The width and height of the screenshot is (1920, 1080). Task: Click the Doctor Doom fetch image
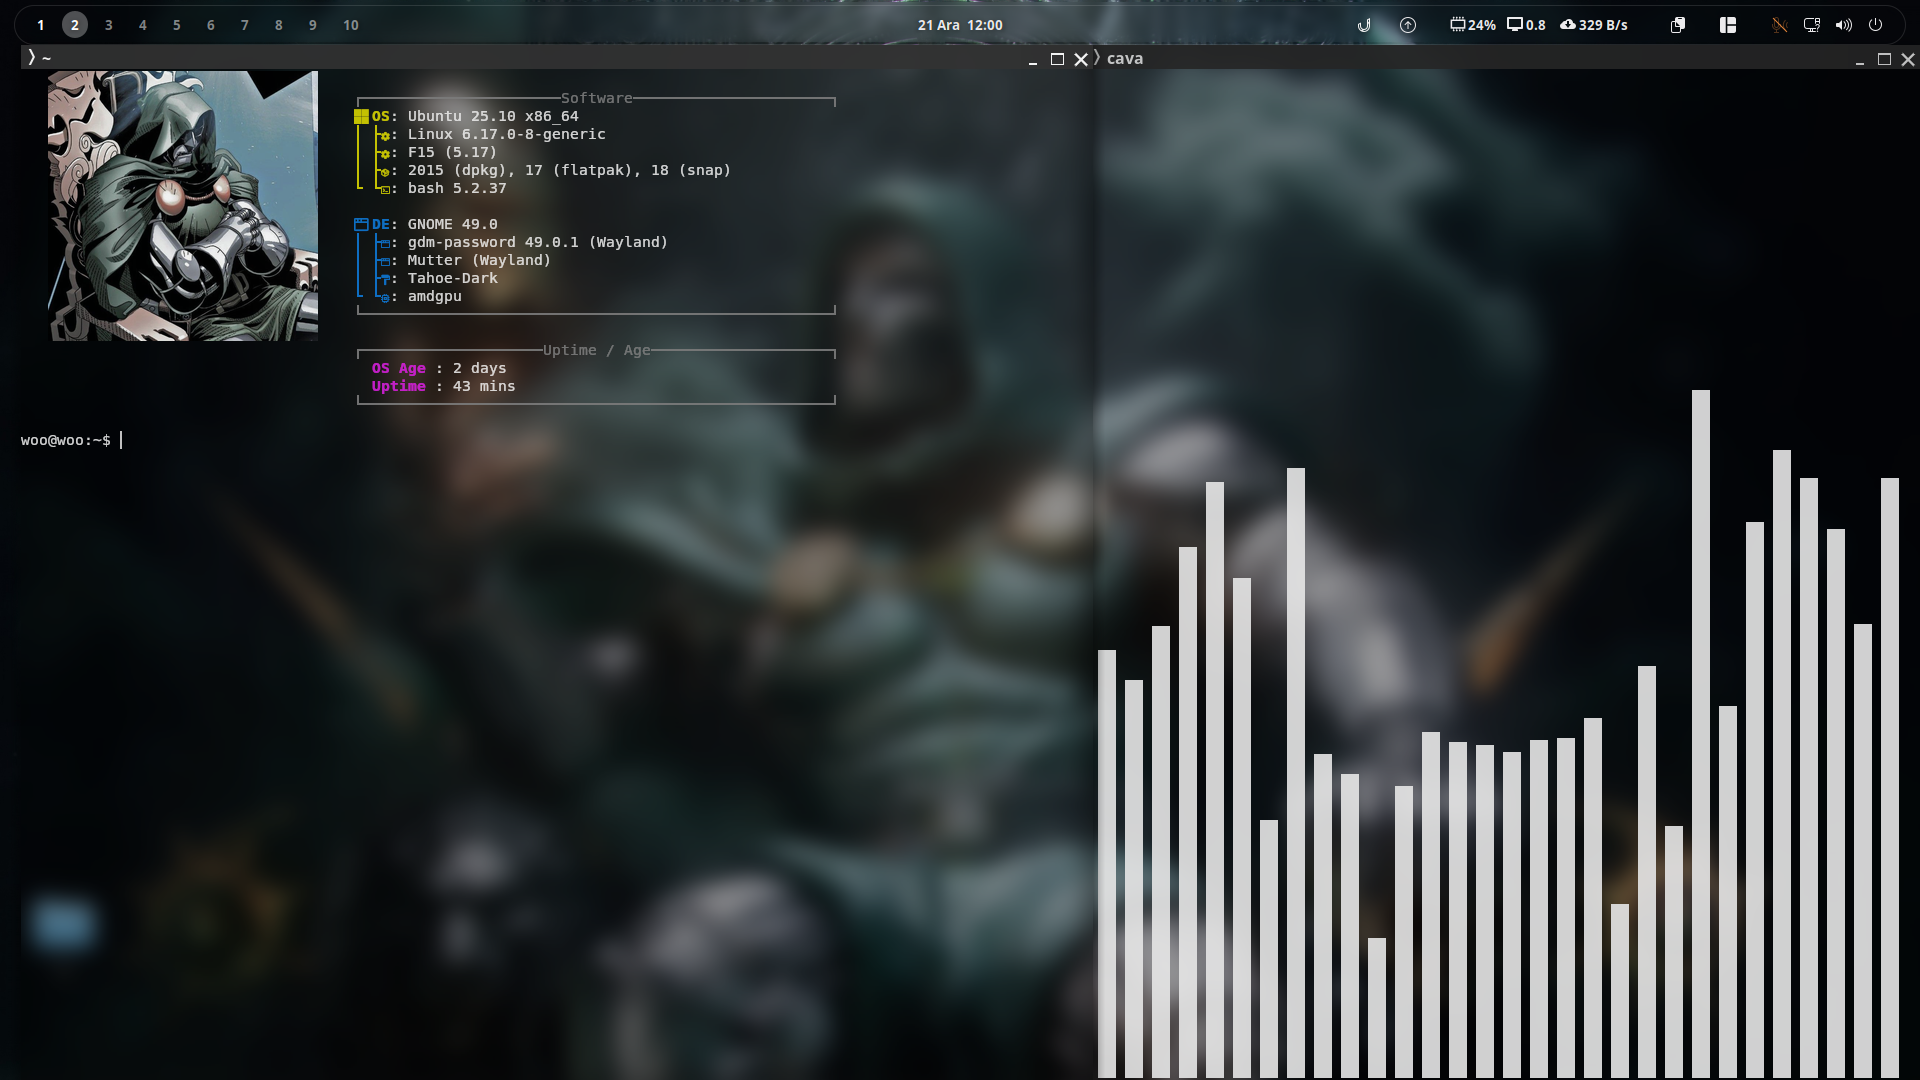tap(183, 206)
